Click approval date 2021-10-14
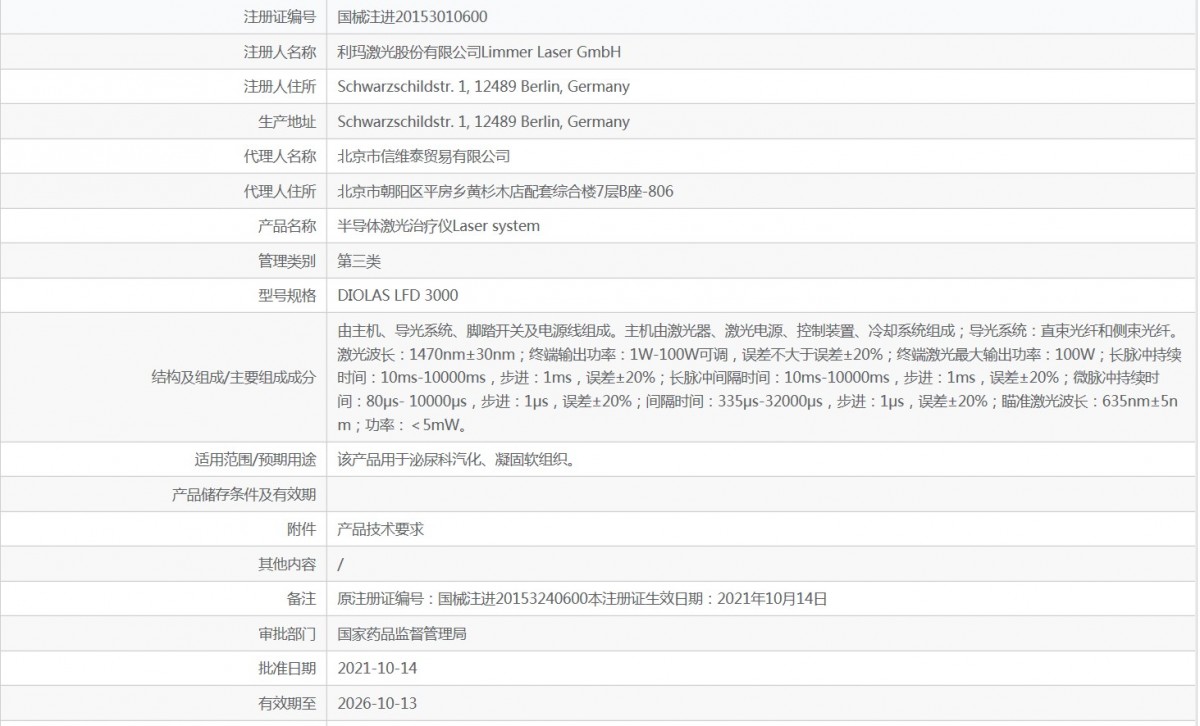Screen dimensions: 1200x726 (377, 668)
